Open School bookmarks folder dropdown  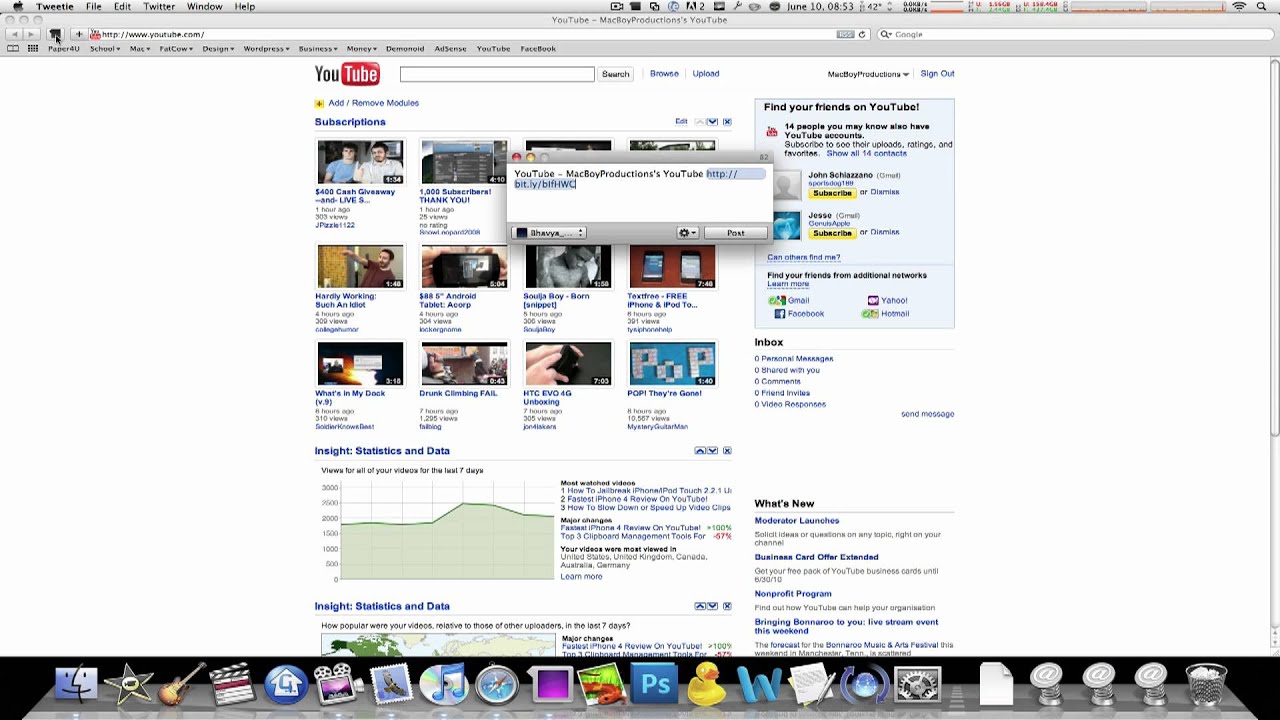tap(105, 48)
